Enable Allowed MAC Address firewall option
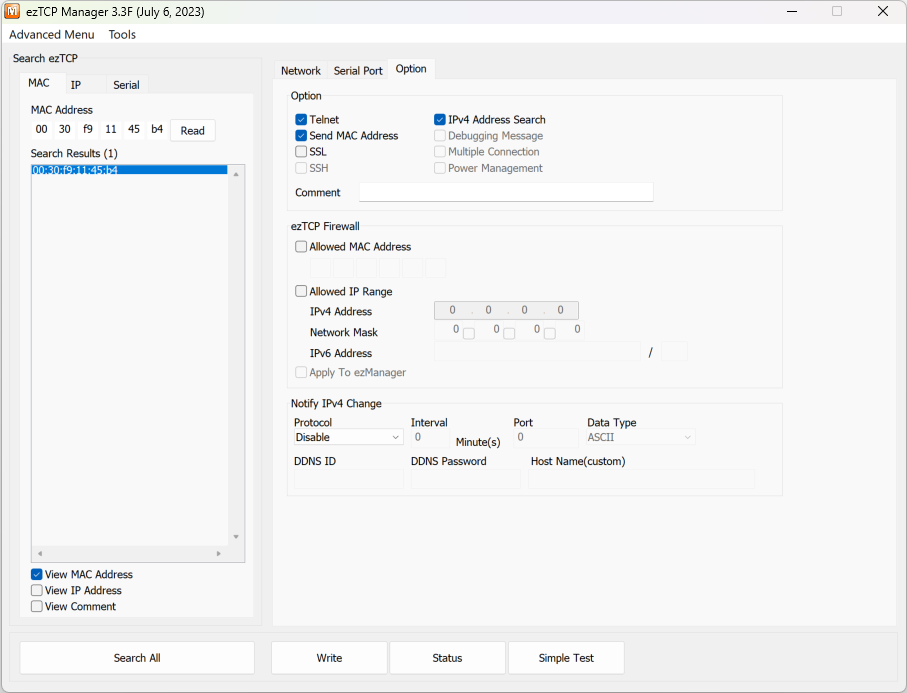This screenshot has width=907, height=693. tap(301, 247)
